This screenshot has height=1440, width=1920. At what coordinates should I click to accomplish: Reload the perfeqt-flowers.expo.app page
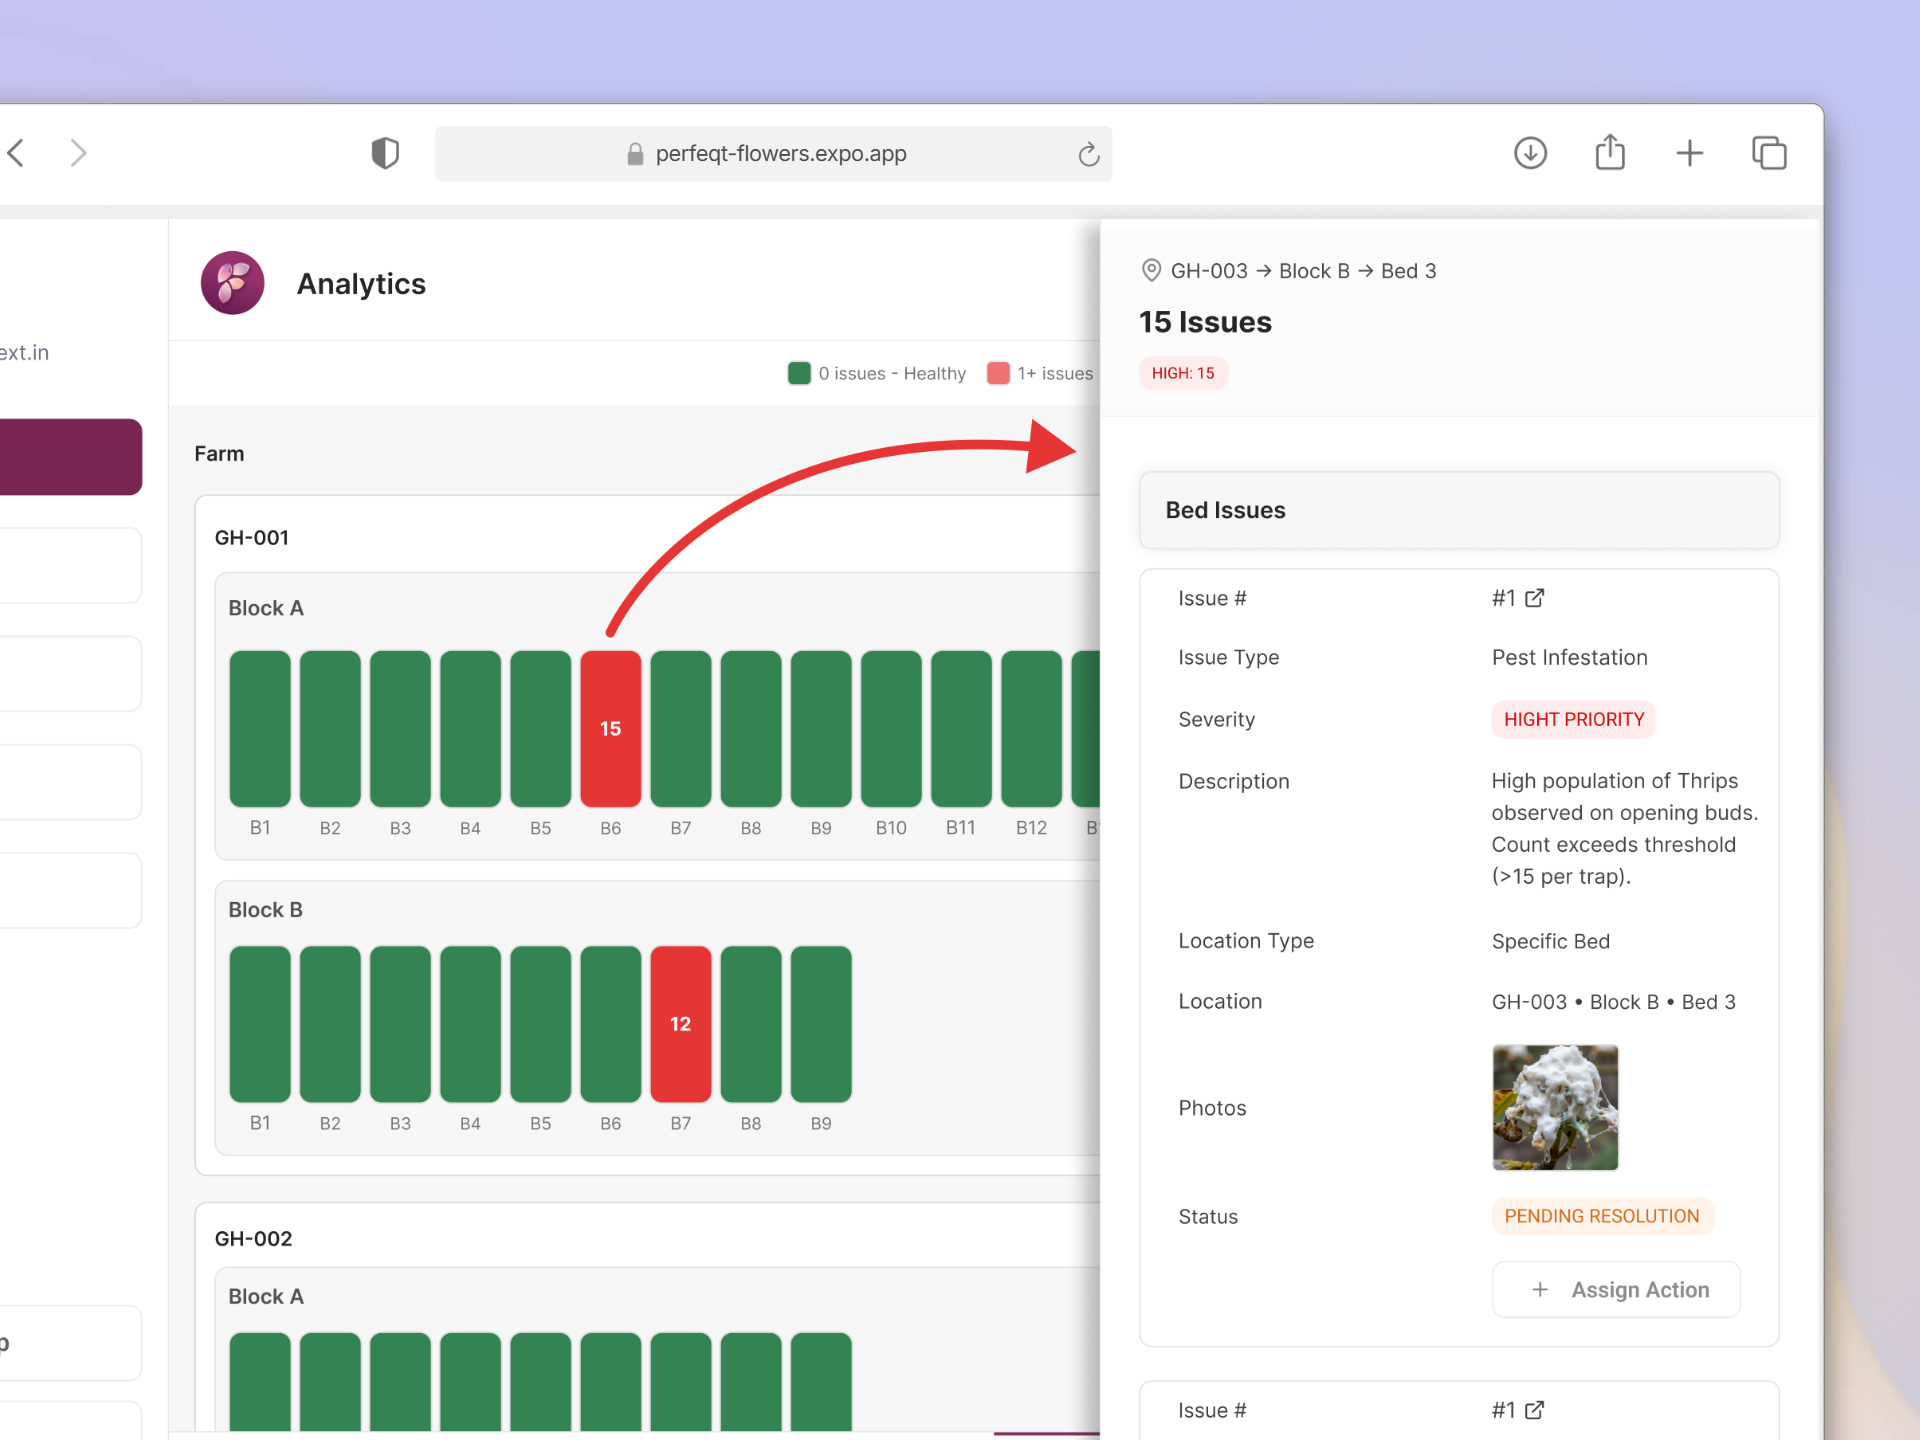1088,154
